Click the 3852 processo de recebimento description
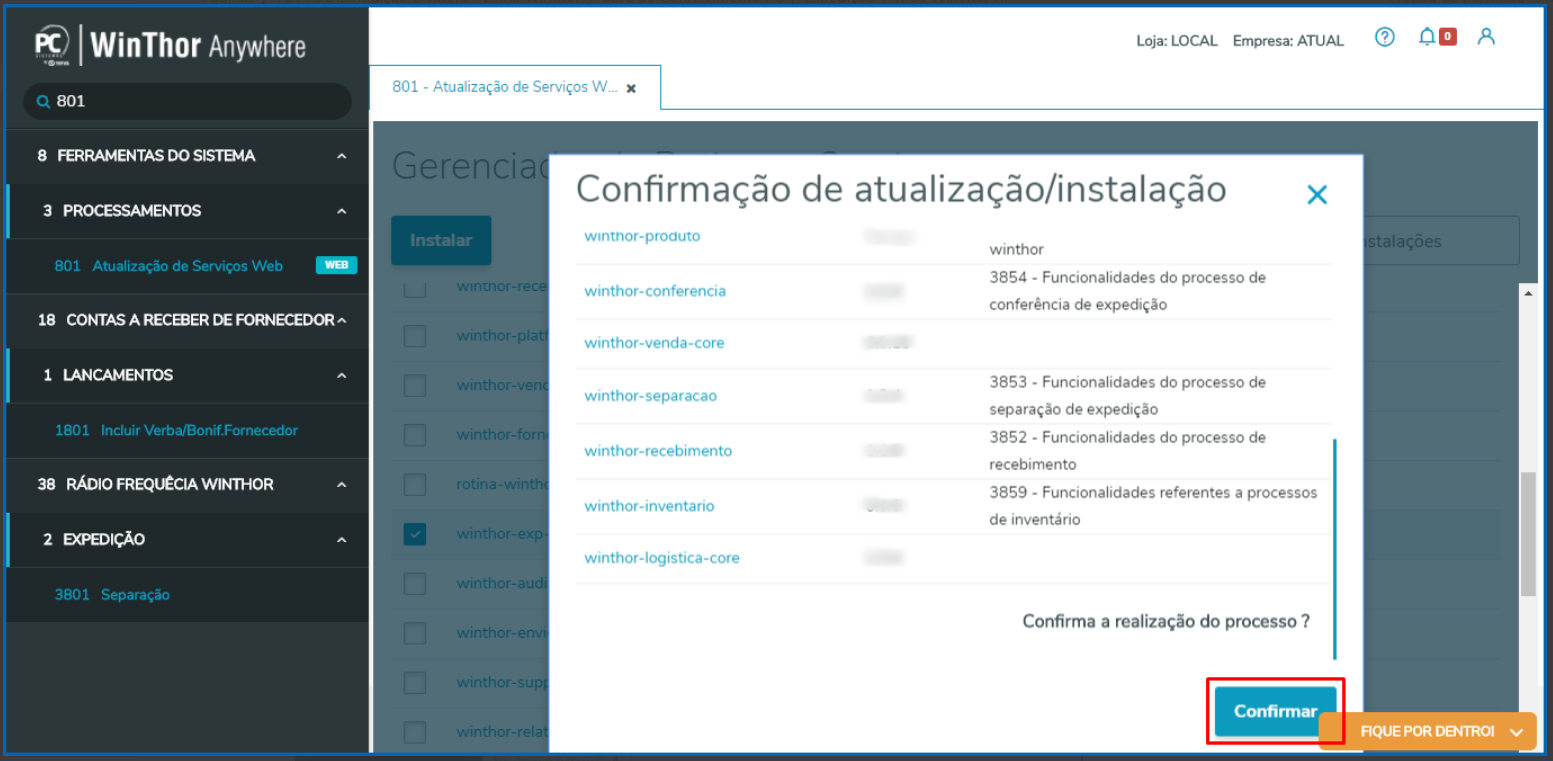Viewport: 1553px width, 761px height. [1128, 451]
